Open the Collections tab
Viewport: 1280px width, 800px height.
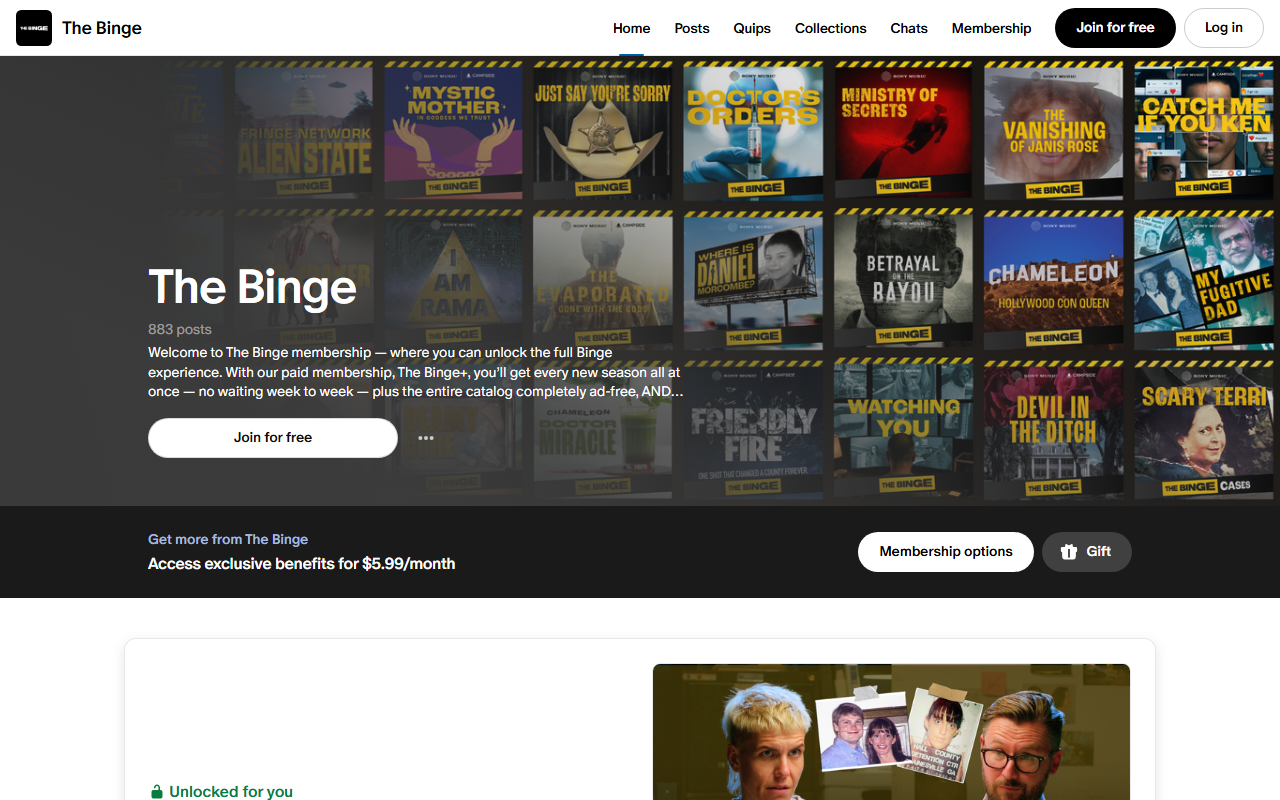click(831, 28)
